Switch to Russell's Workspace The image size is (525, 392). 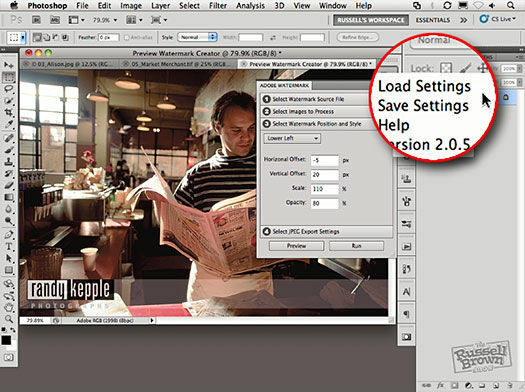tap(371, 20)
